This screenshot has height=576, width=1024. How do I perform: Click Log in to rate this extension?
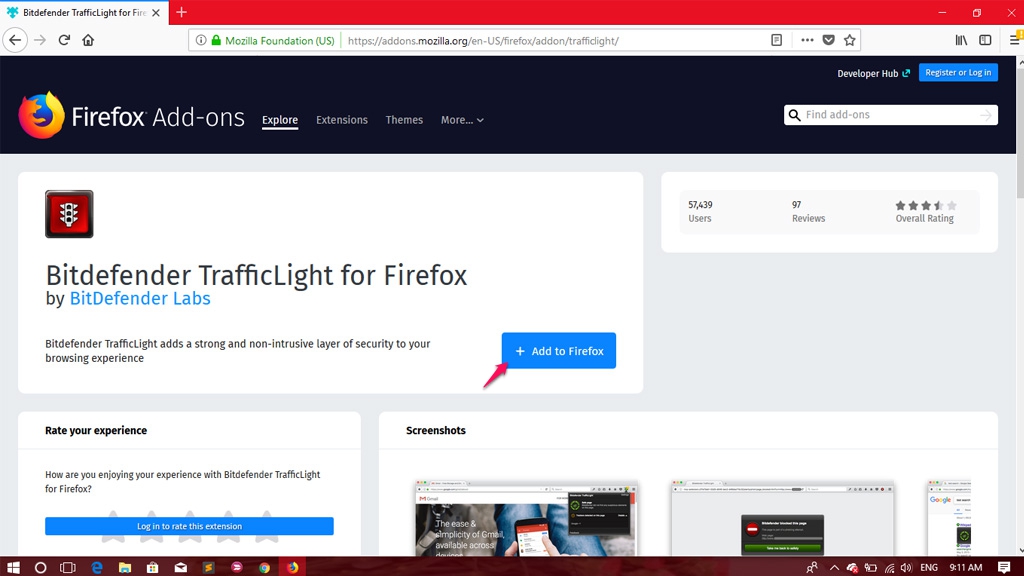(189, 526)
